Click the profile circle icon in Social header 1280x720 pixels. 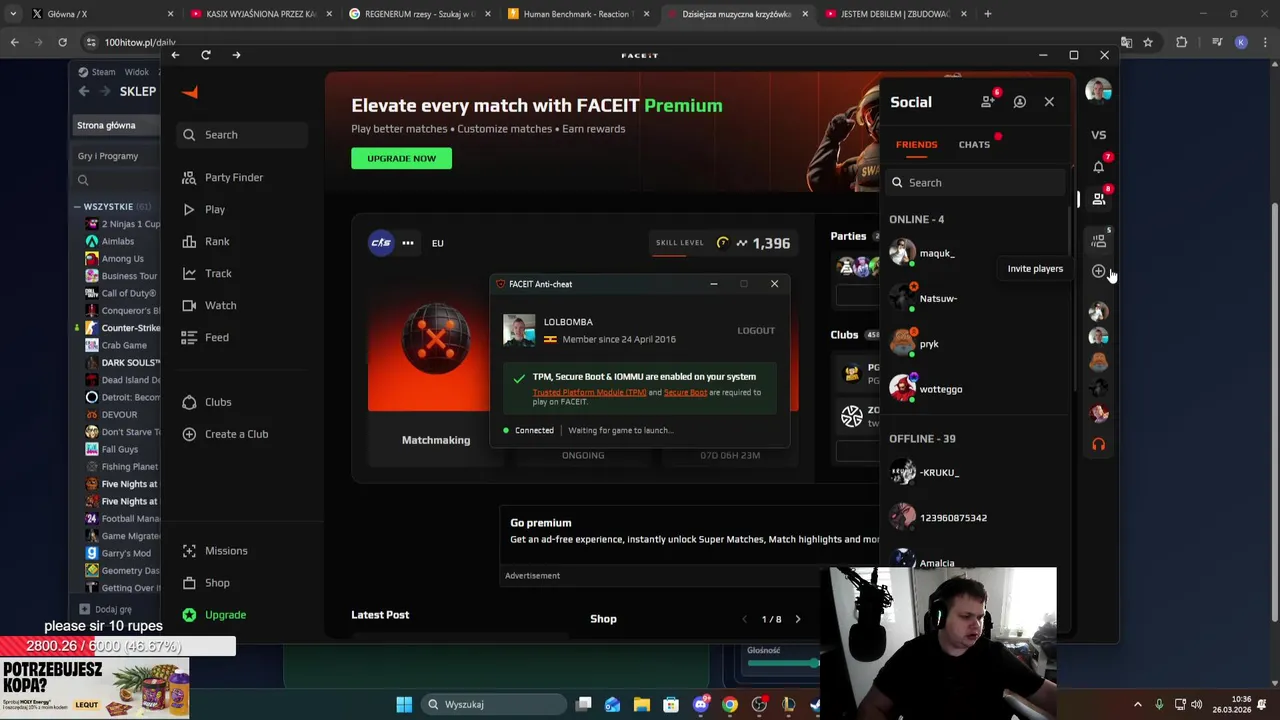tap(1019, 102)
